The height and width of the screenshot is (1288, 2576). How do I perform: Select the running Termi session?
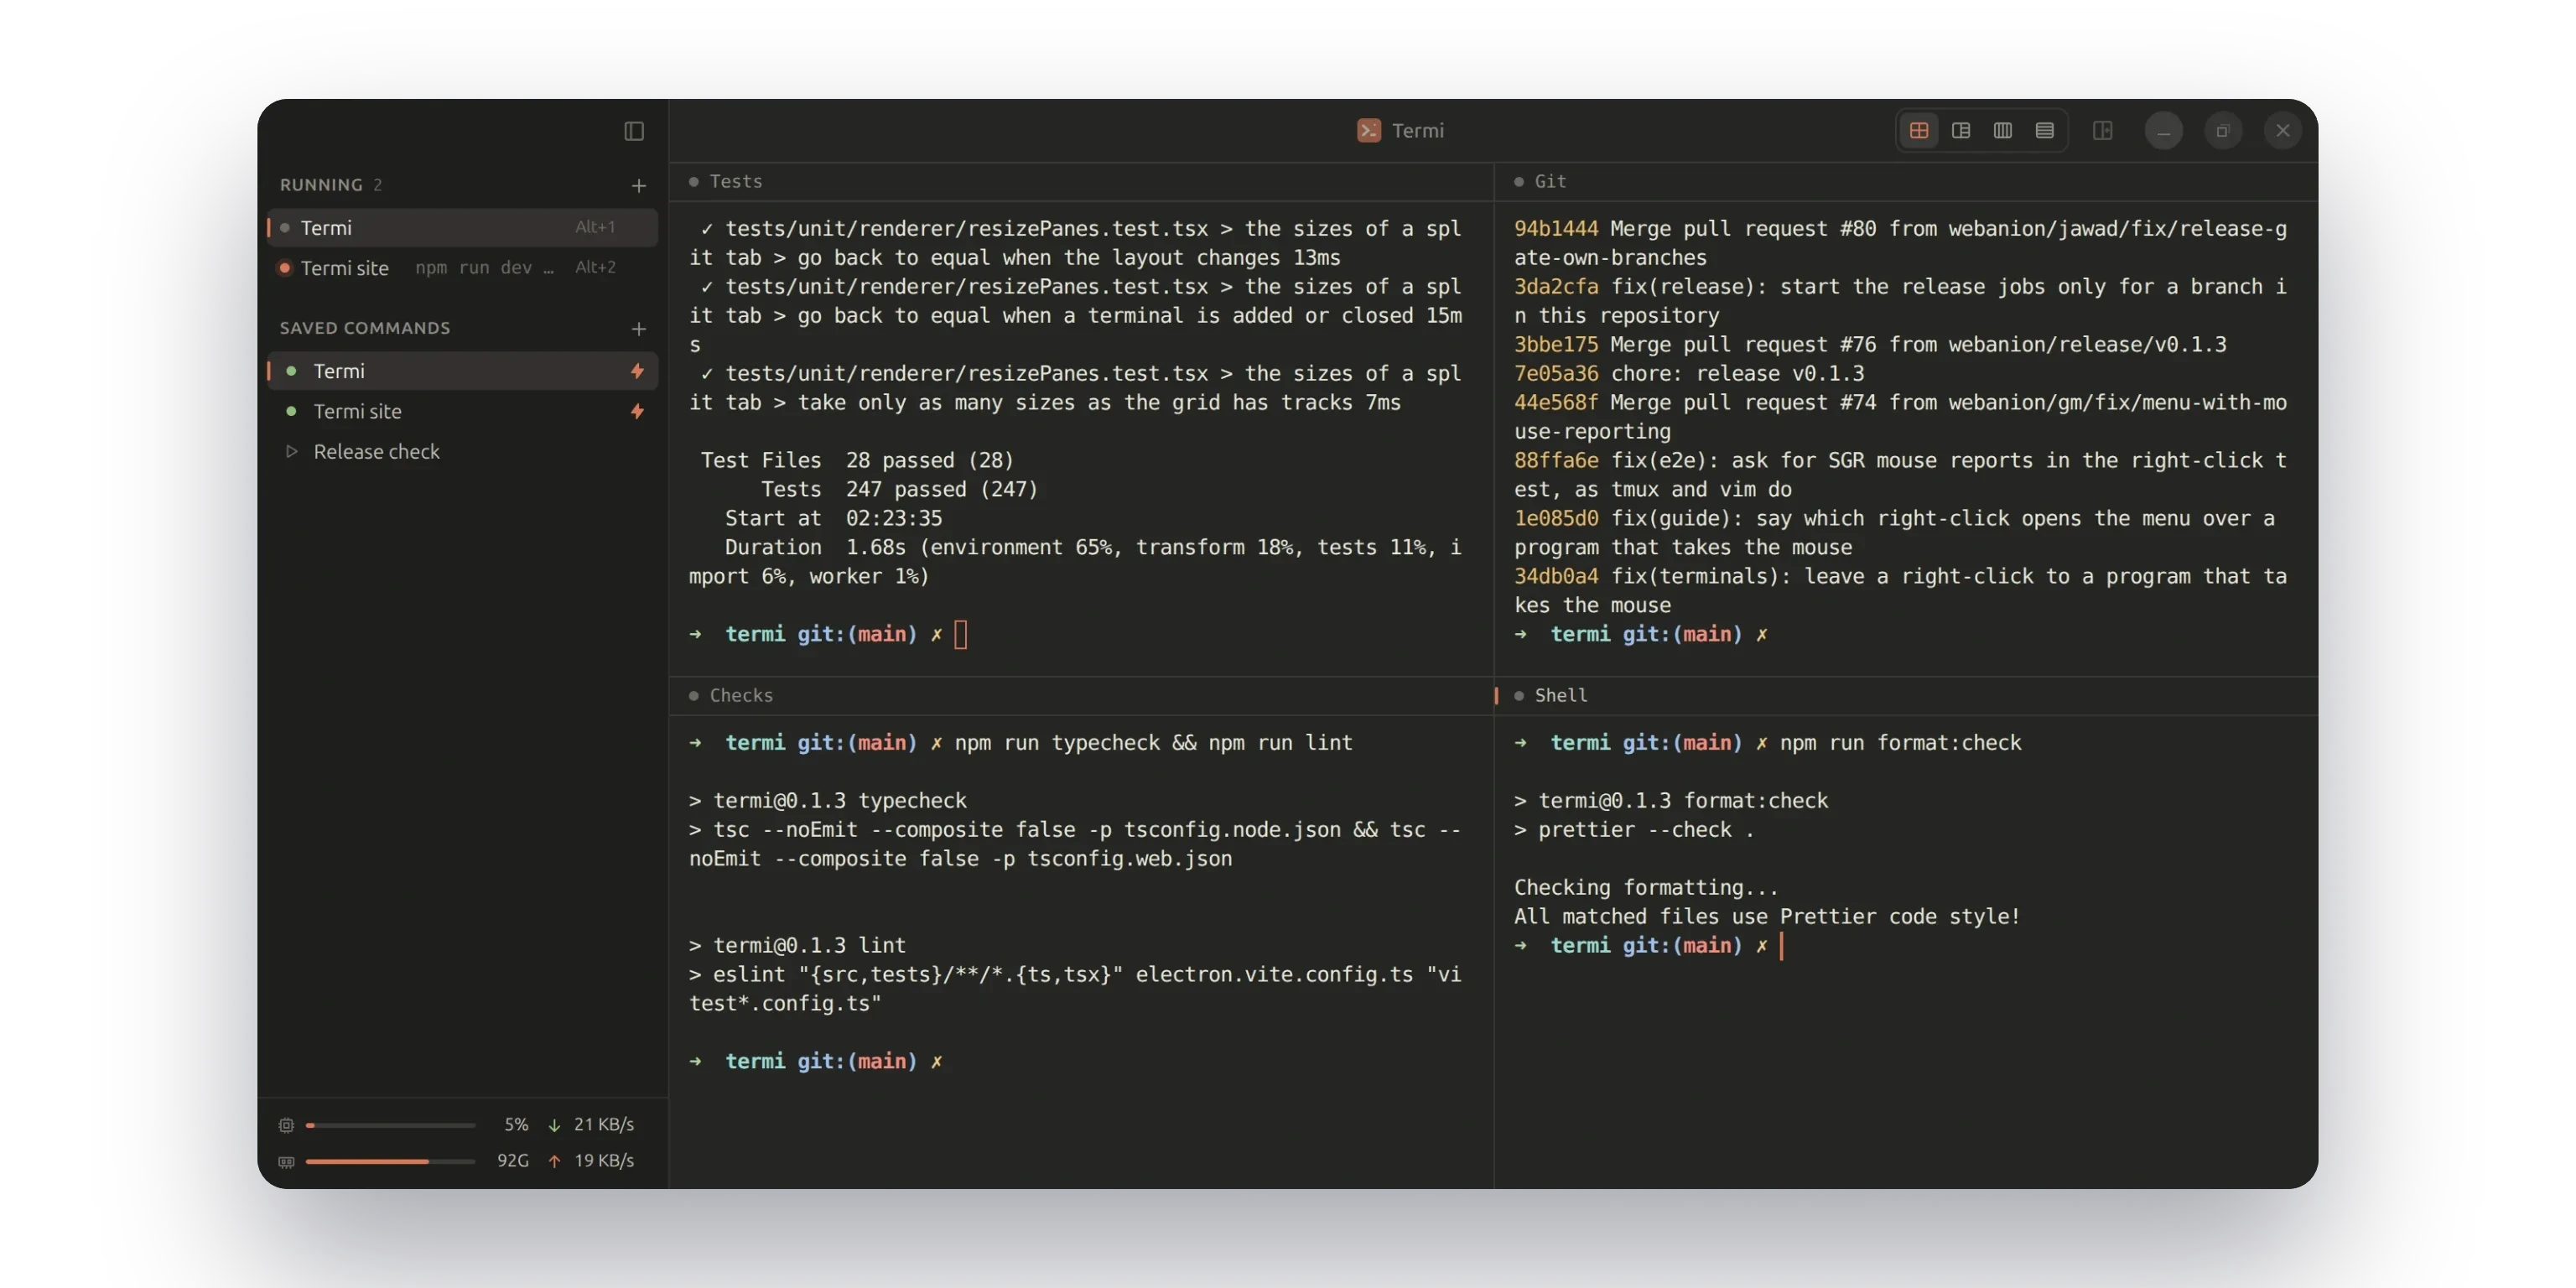tap(462, 228)
